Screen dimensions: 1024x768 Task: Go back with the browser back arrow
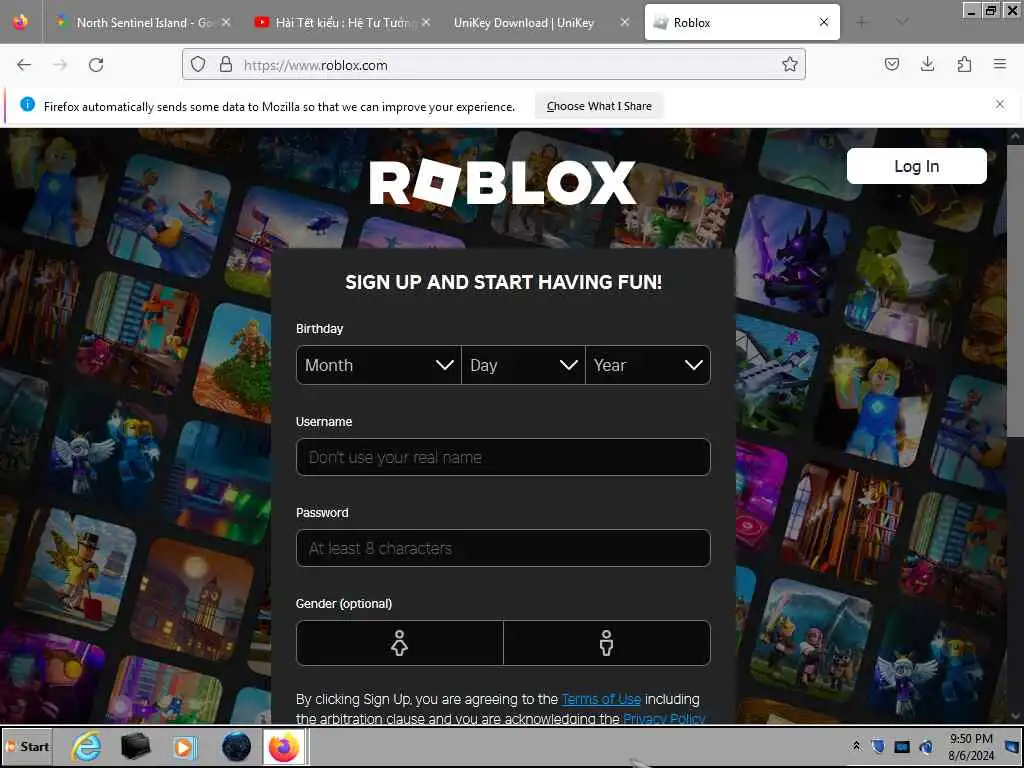click(24, 65)
